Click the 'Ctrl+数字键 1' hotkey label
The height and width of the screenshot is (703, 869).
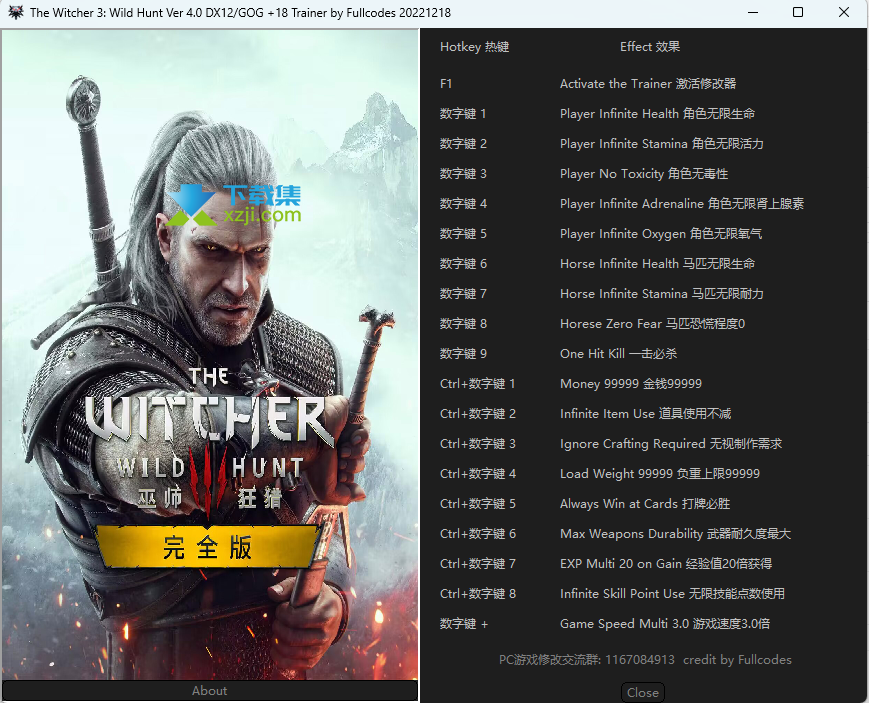(478, 384)
